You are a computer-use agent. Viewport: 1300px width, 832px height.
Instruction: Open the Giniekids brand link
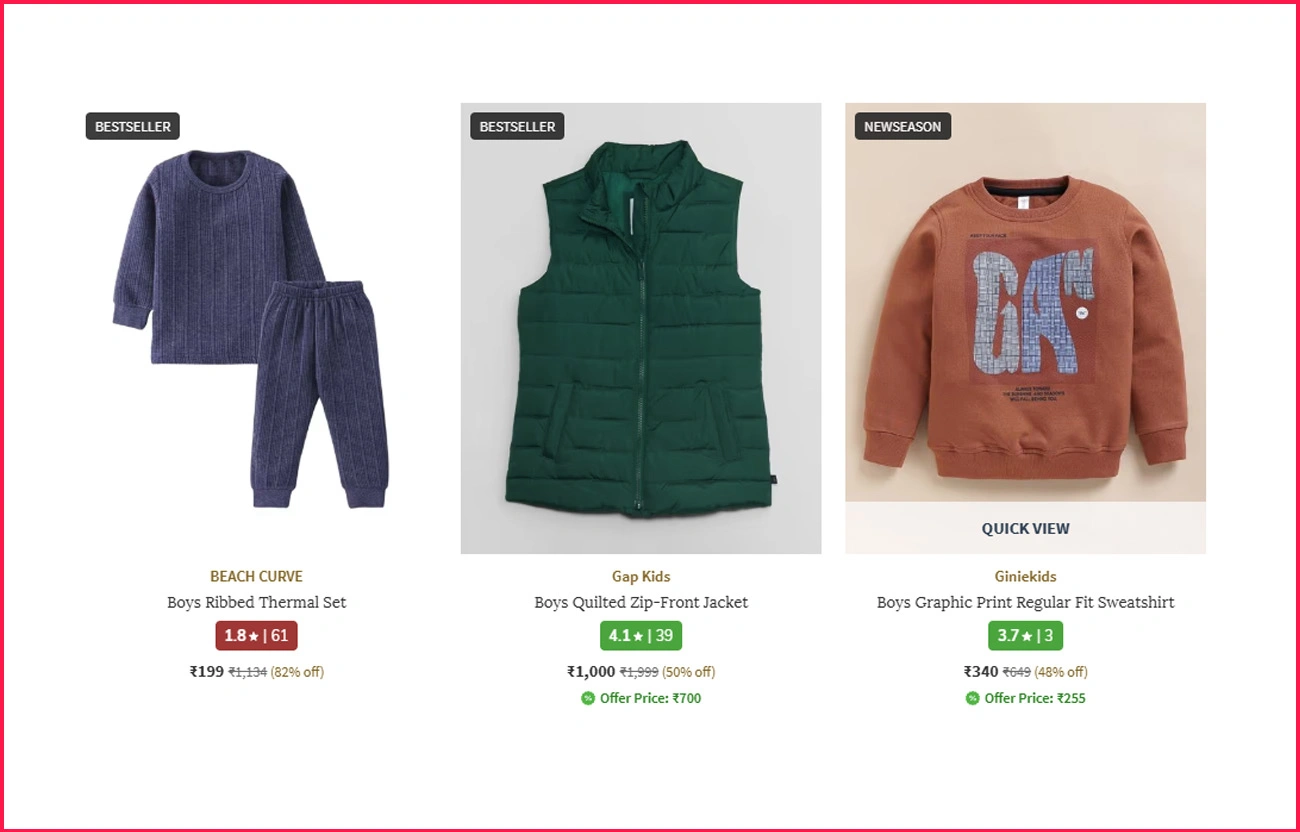coord(1025,576)
